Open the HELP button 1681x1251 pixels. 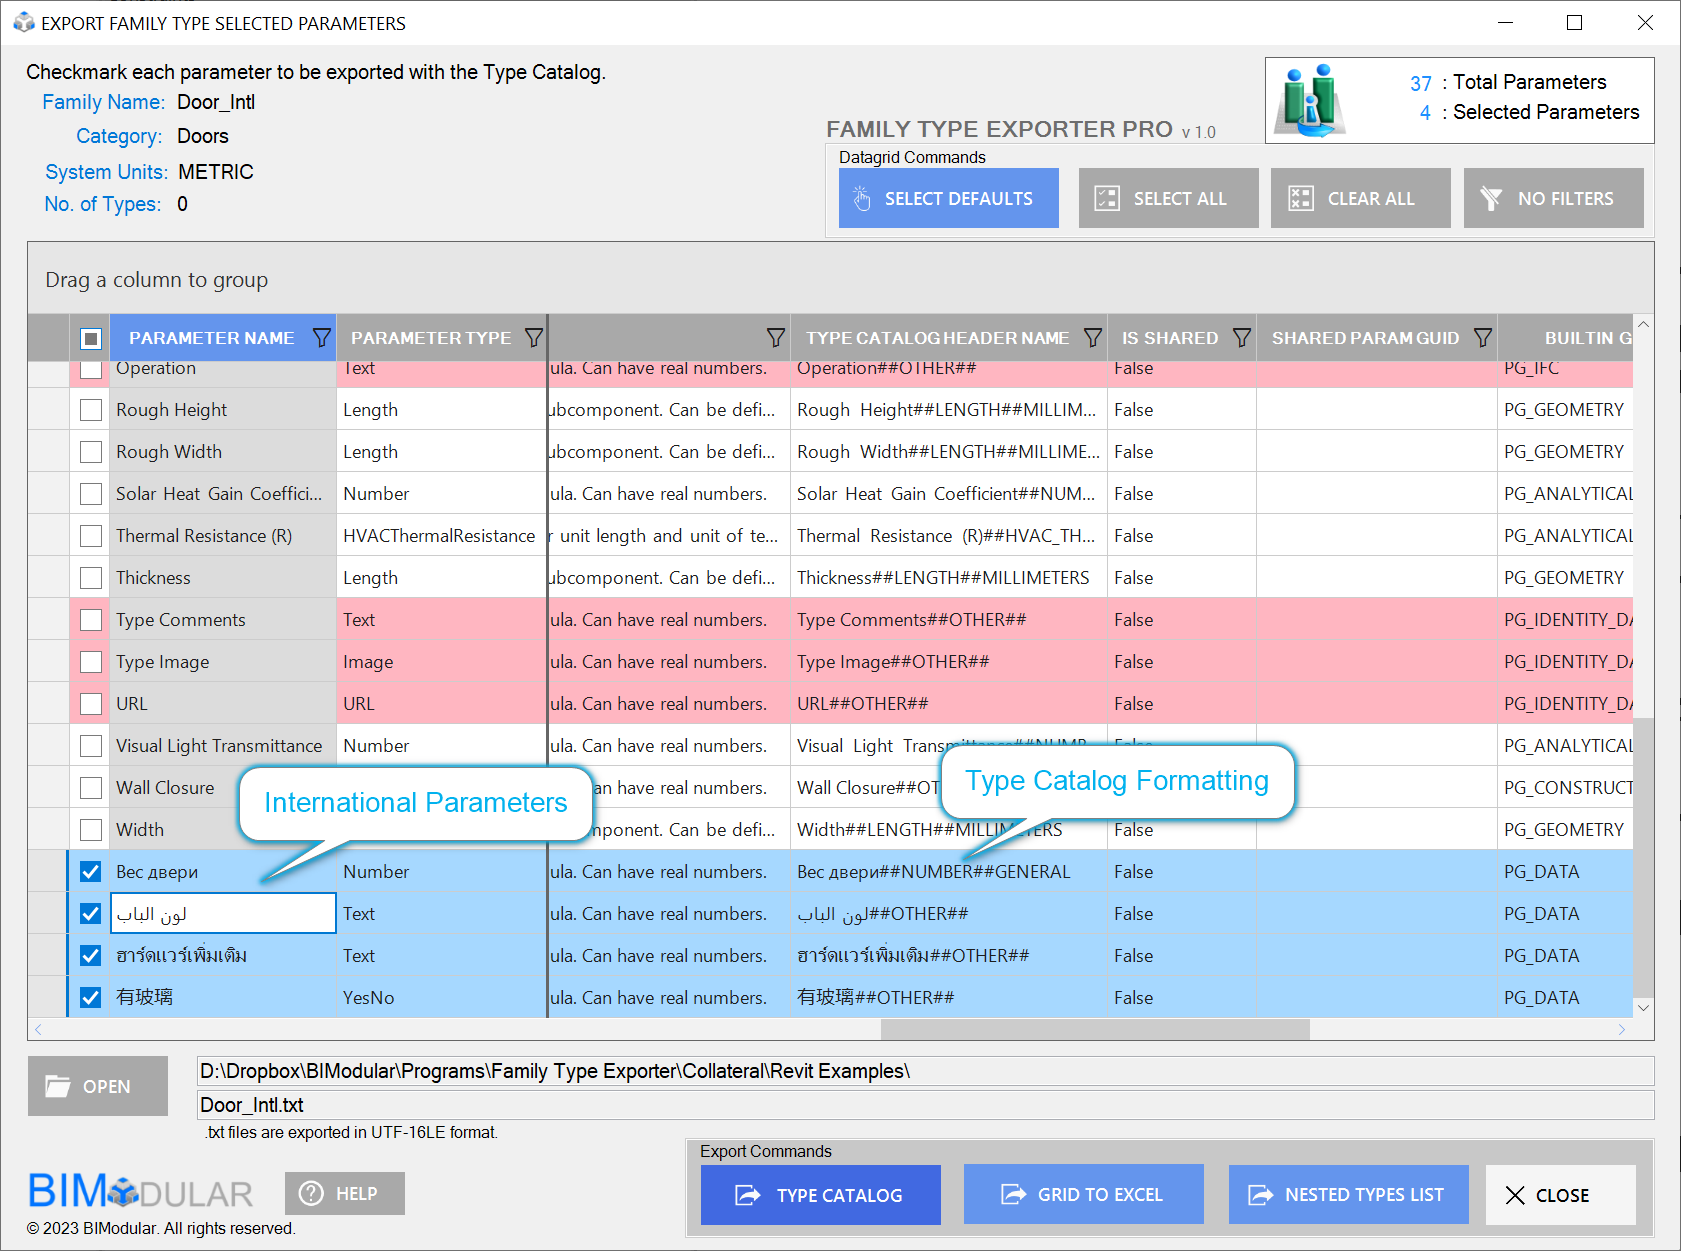tap(344, 1193)
